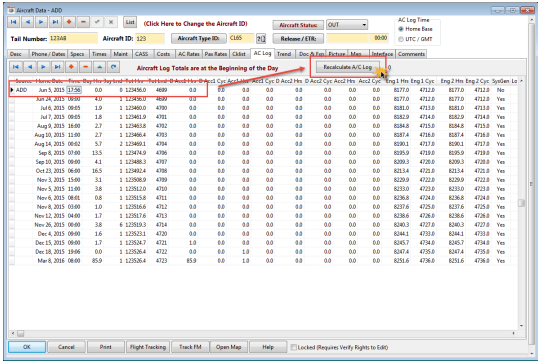Delete AC Log entry with log toolbar minus icon
The image size is (538, 361).
pos(85,67)
